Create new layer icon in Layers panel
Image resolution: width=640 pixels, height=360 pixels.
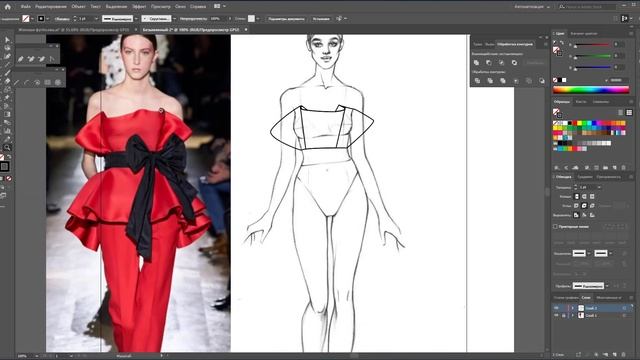click(x=615, y=355)
